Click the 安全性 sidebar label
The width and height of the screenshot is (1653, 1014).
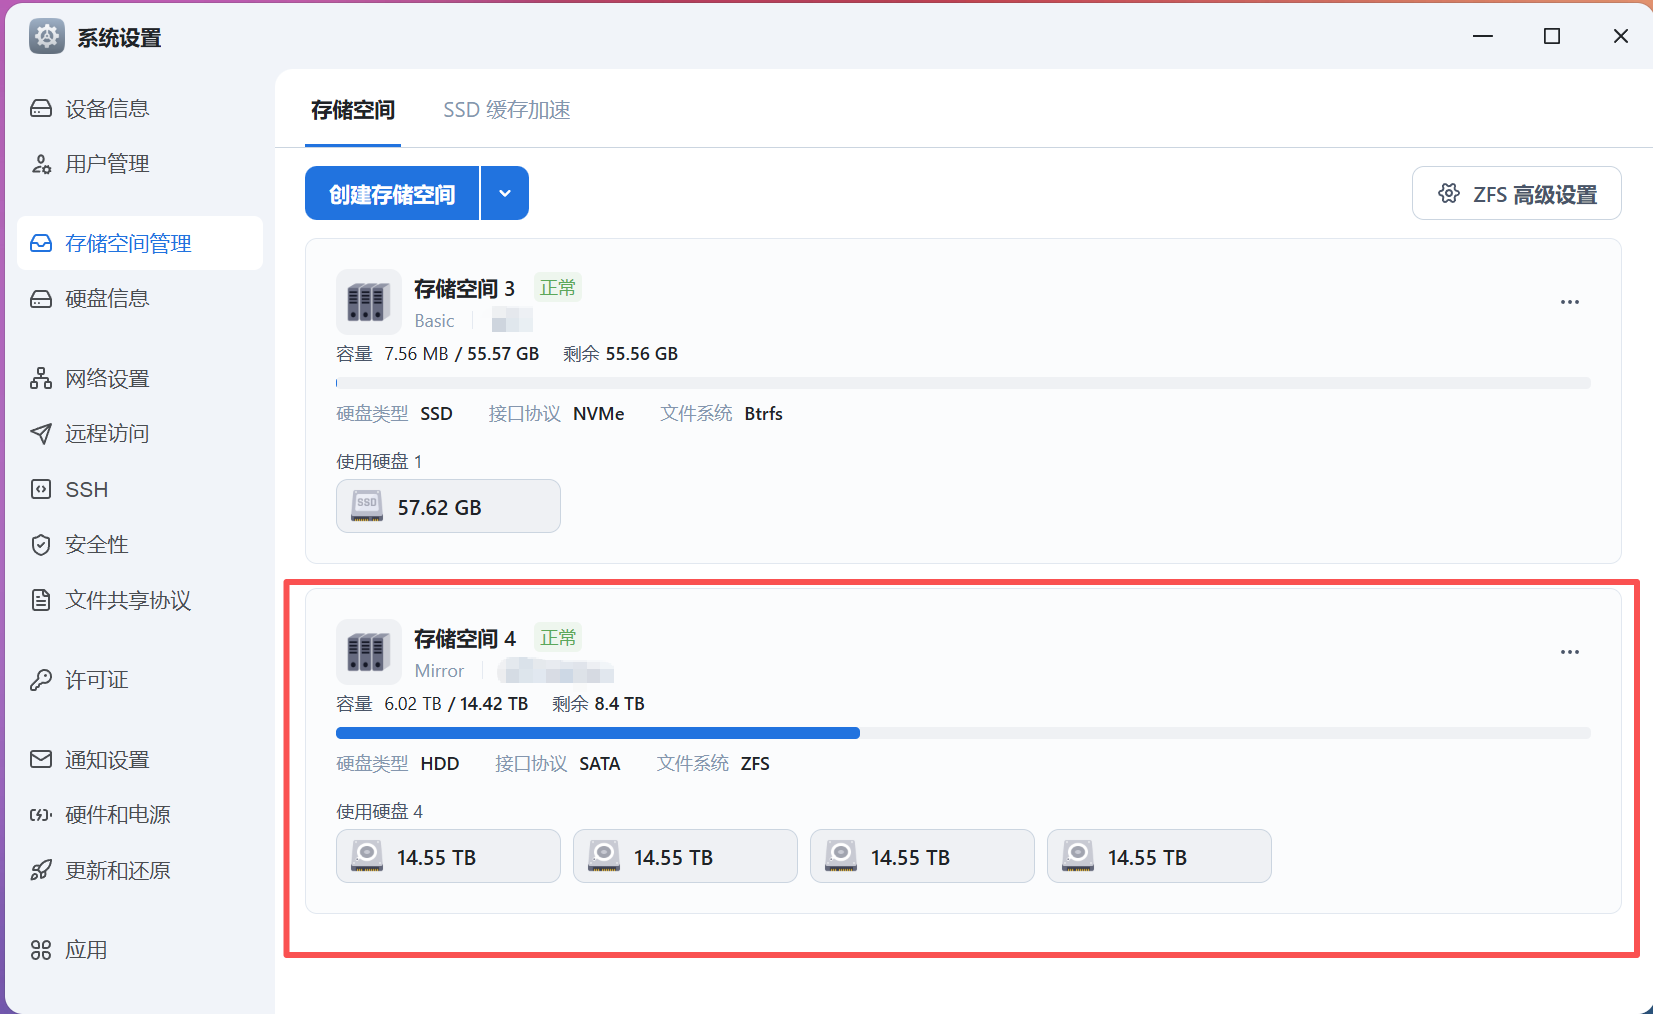(97, 545)
